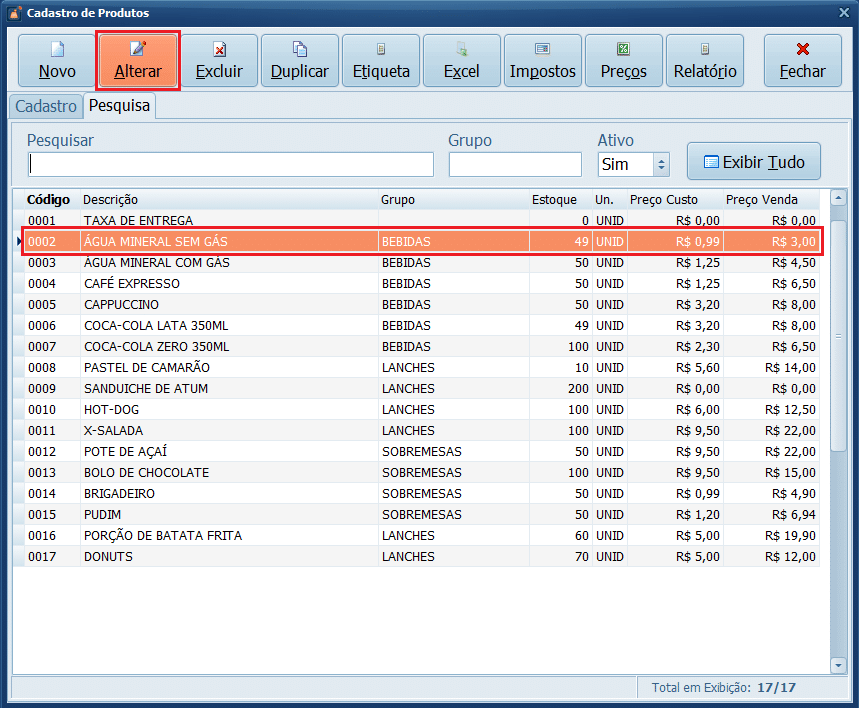Sort by Preço Venda column header

point(770,199)
